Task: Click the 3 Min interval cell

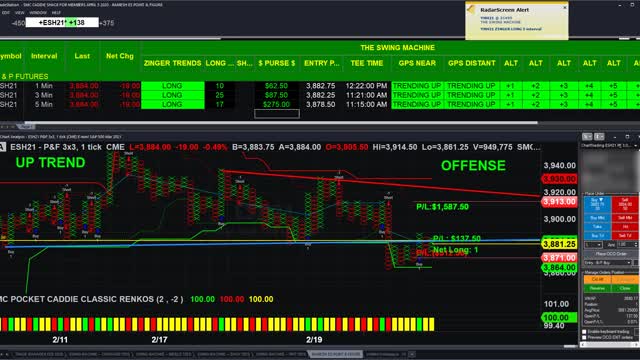Action: (x=44, y=95)
